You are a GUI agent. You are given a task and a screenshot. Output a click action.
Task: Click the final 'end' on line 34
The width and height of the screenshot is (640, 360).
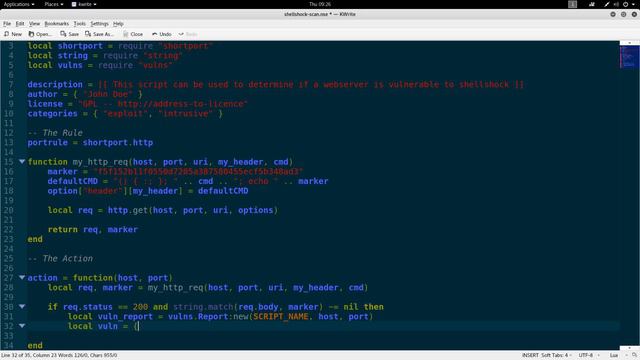[35, 345]
